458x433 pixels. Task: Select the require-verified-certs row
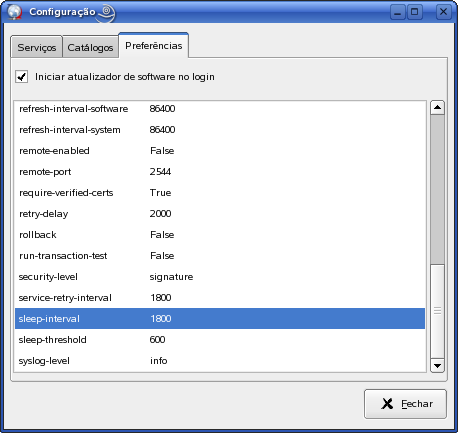tap(220, 193)
